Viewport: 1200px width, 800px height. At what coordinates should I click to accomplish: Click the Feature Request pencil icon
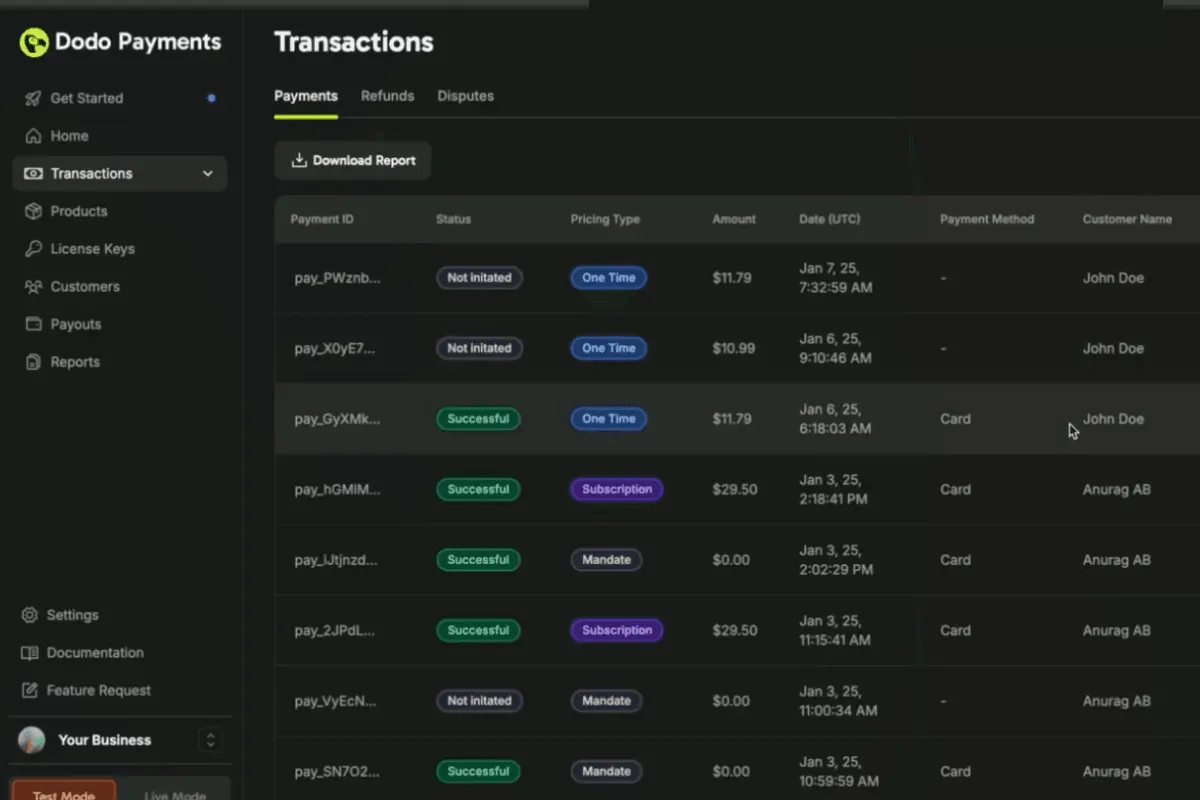[x=29, y=691]
